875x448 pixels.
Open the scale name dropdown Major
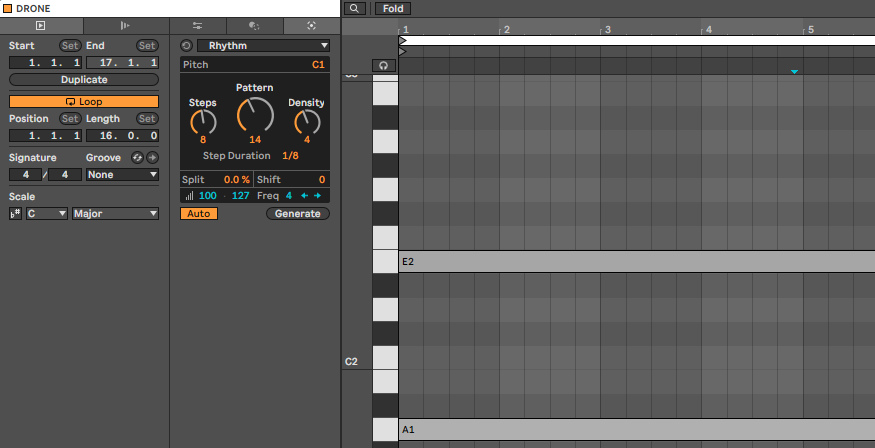point(116,214)
